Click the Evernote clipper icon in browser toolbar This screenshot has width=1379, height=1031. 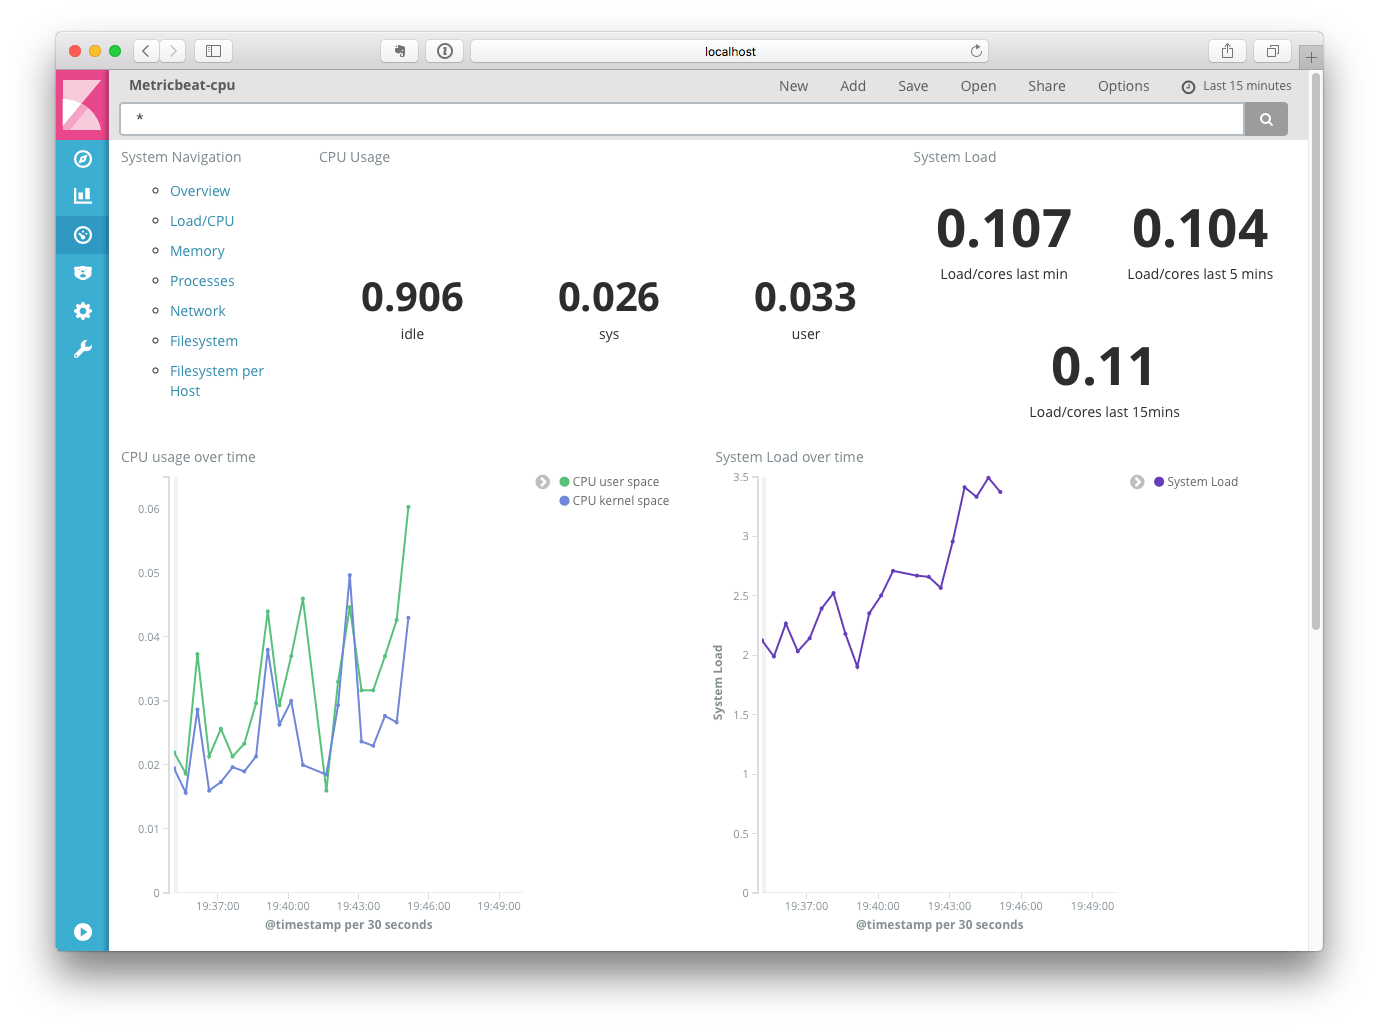click(399, 51)
